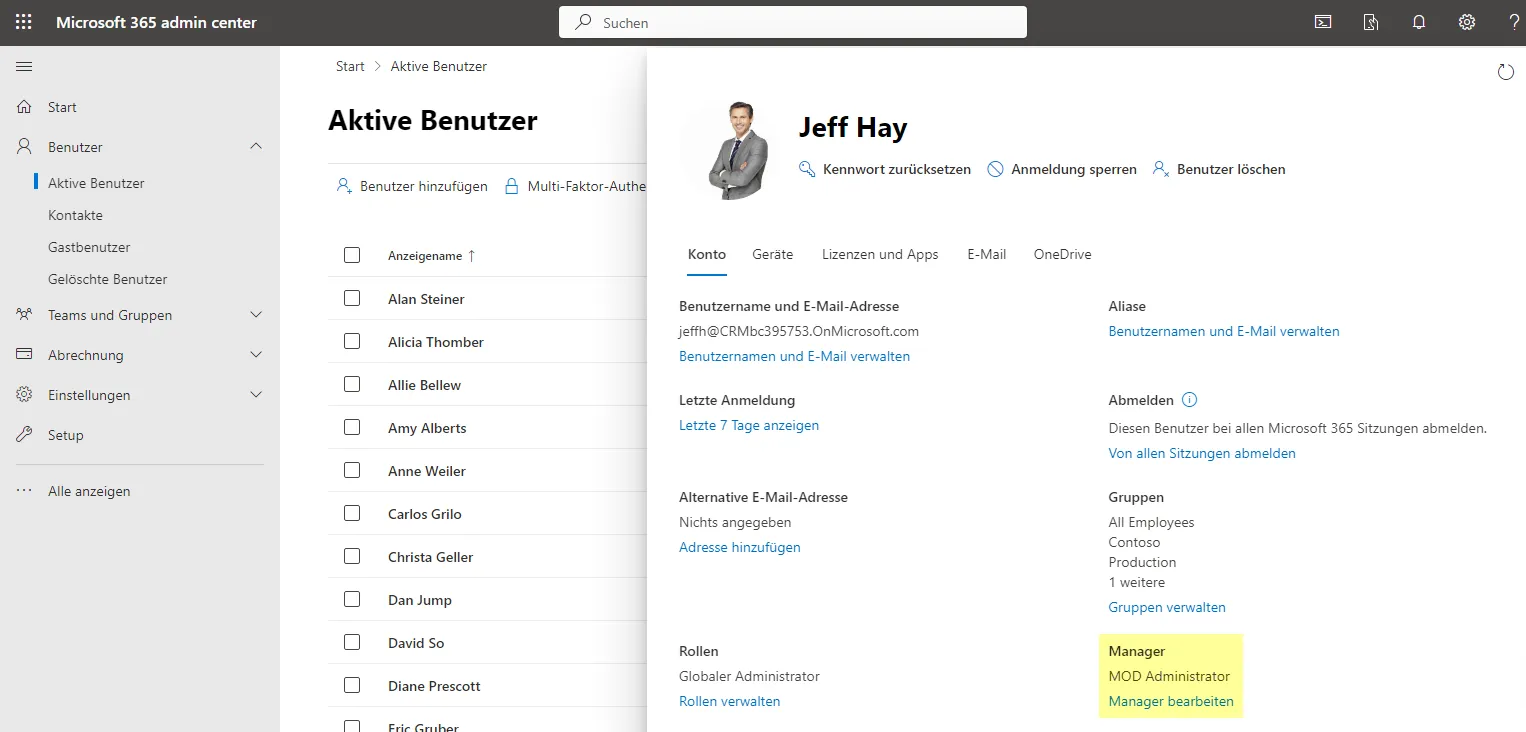This screenshot has width=1526, height=732.
Task: Check the box for Christa Geller
Action: coord(352,556)
